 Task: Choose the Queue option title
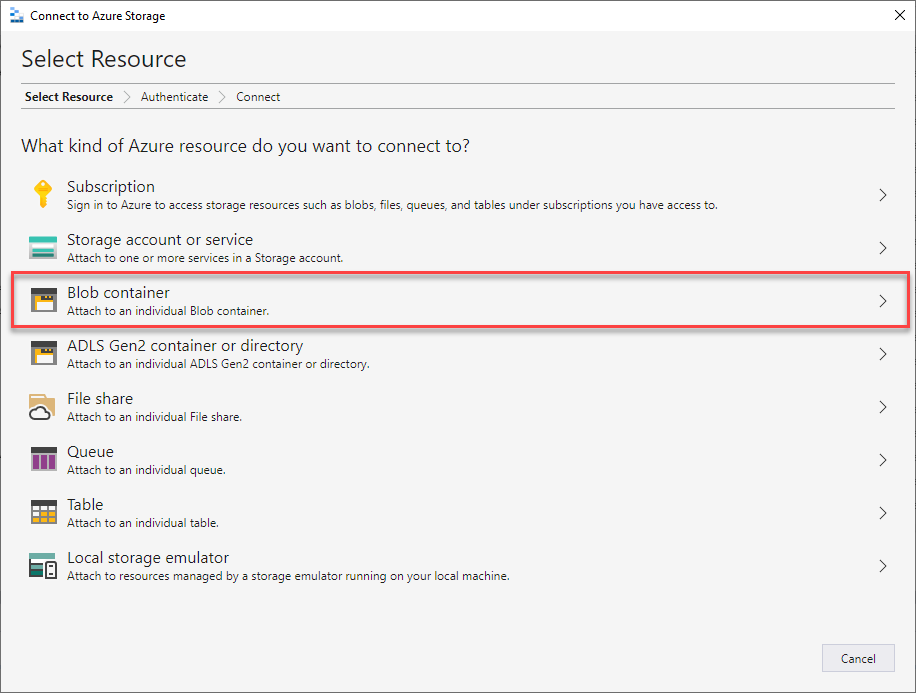tap(91, 452)
